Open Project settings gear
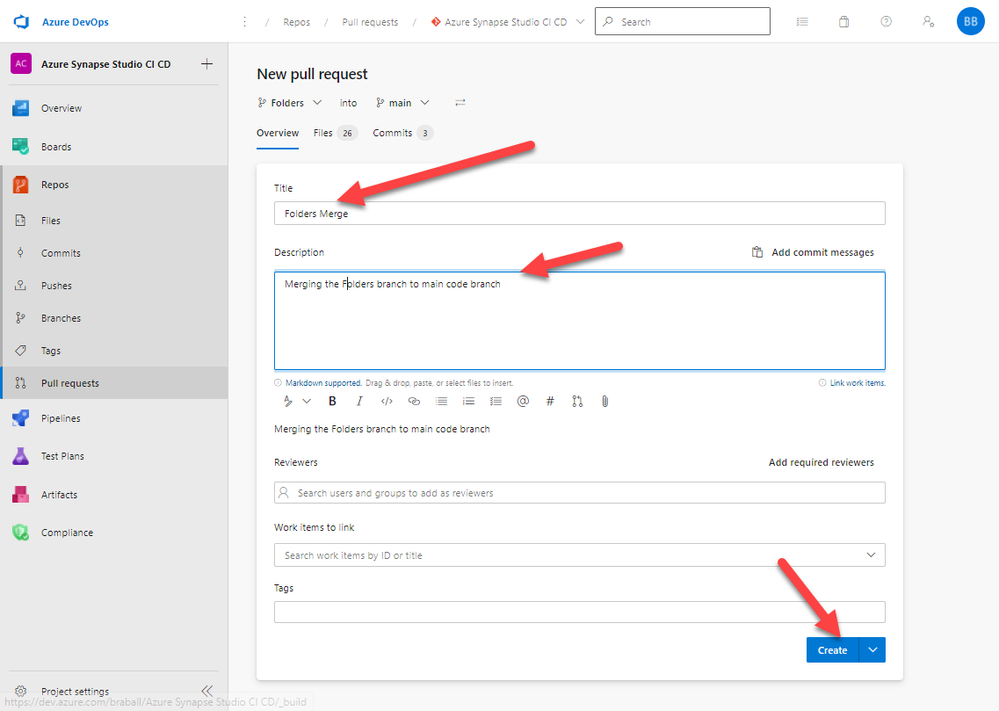 [x=21, y=691]
